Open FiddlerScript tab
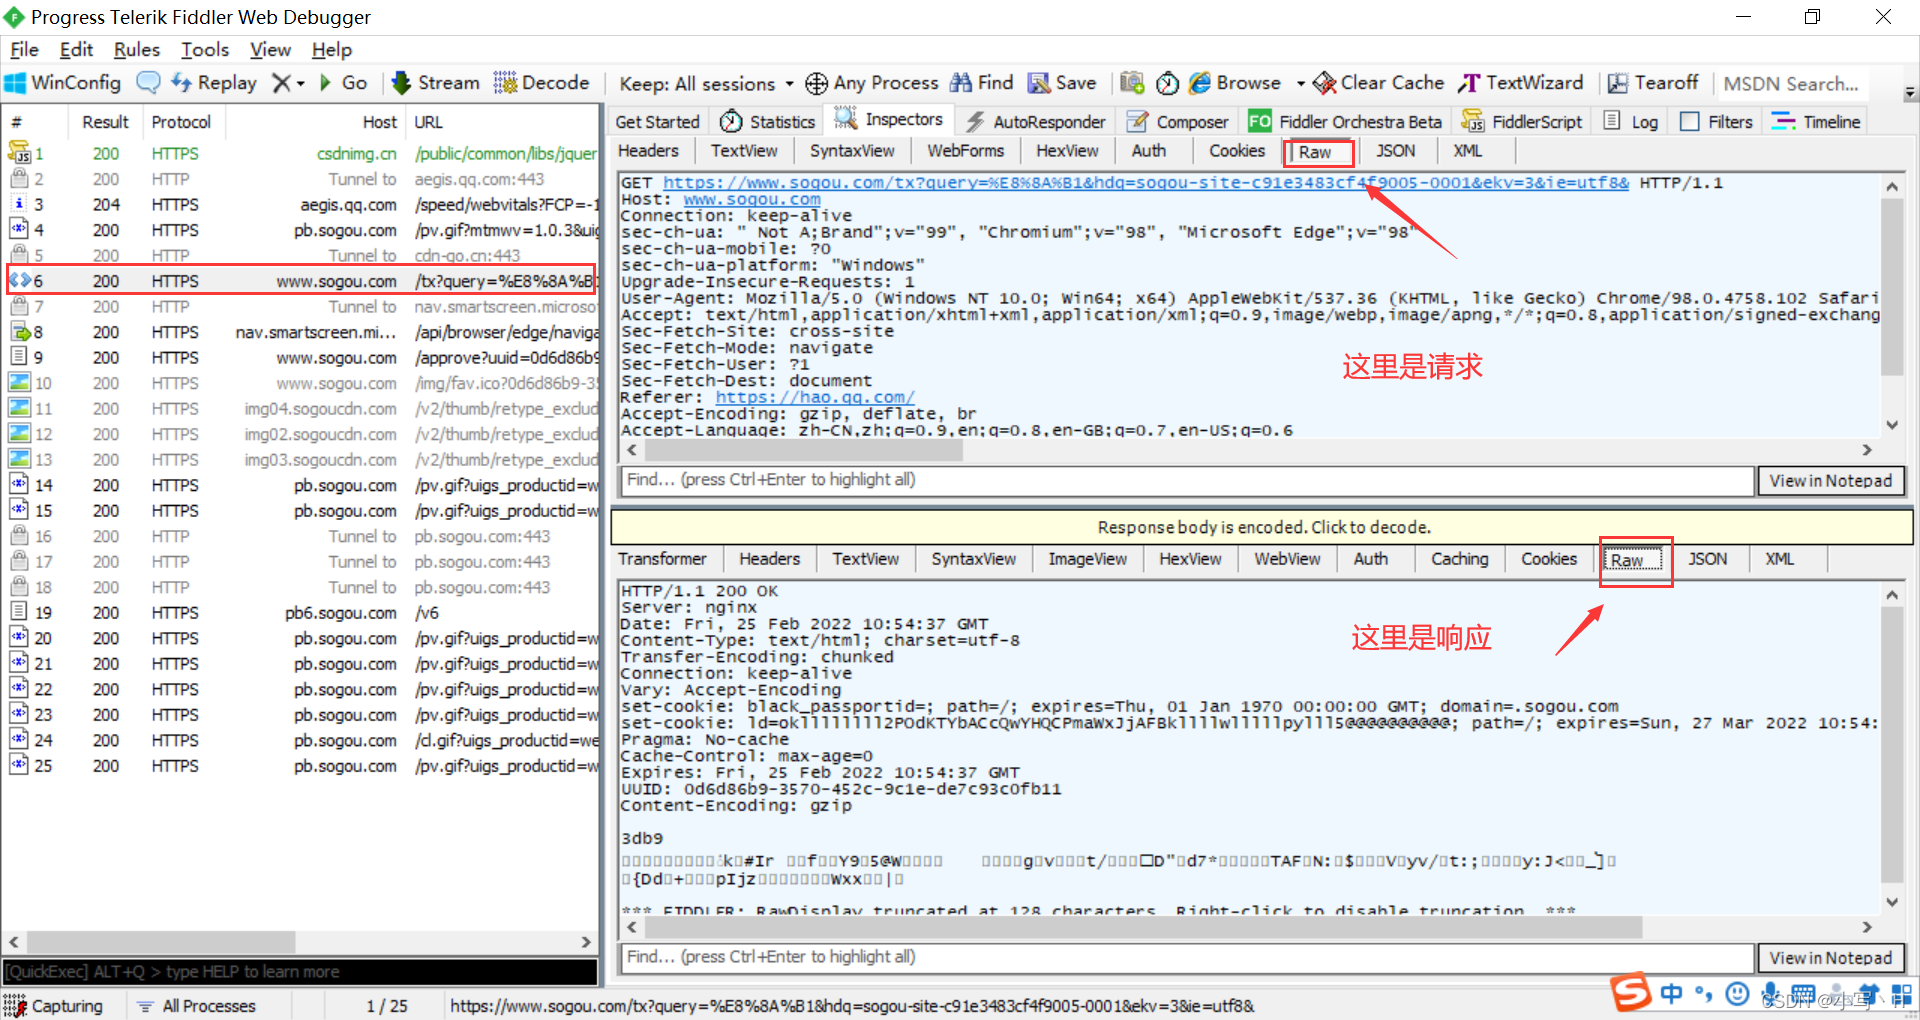This screenshot has width=1920, height=1020. click(x=1522, y=122)
